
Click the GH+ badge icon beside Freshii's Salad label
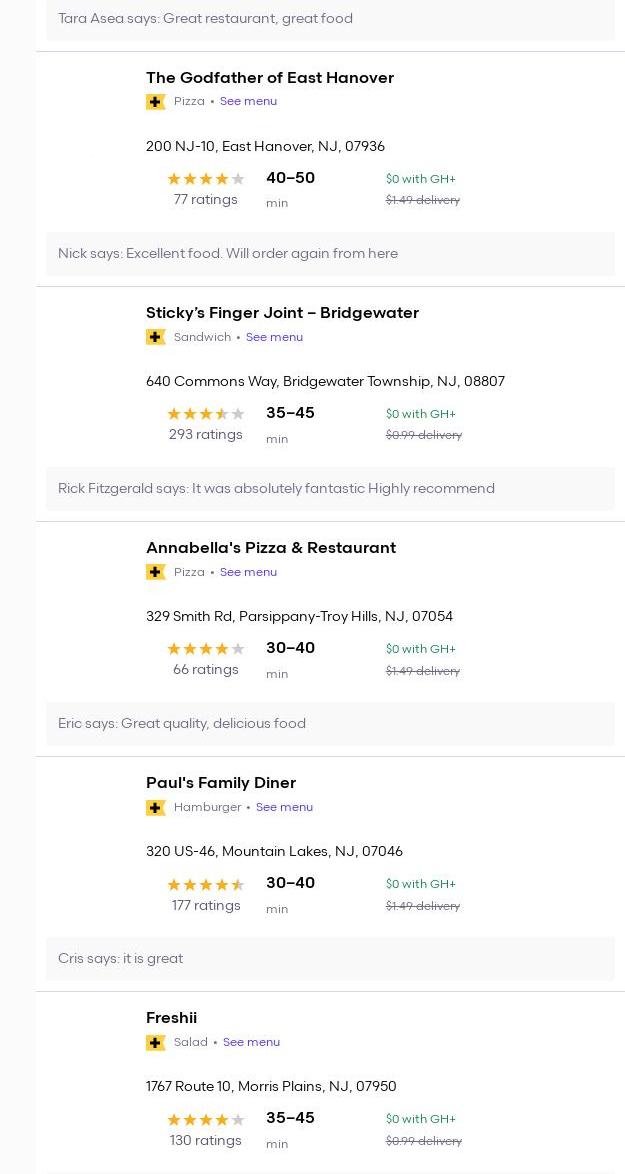tap(155, 1042)
